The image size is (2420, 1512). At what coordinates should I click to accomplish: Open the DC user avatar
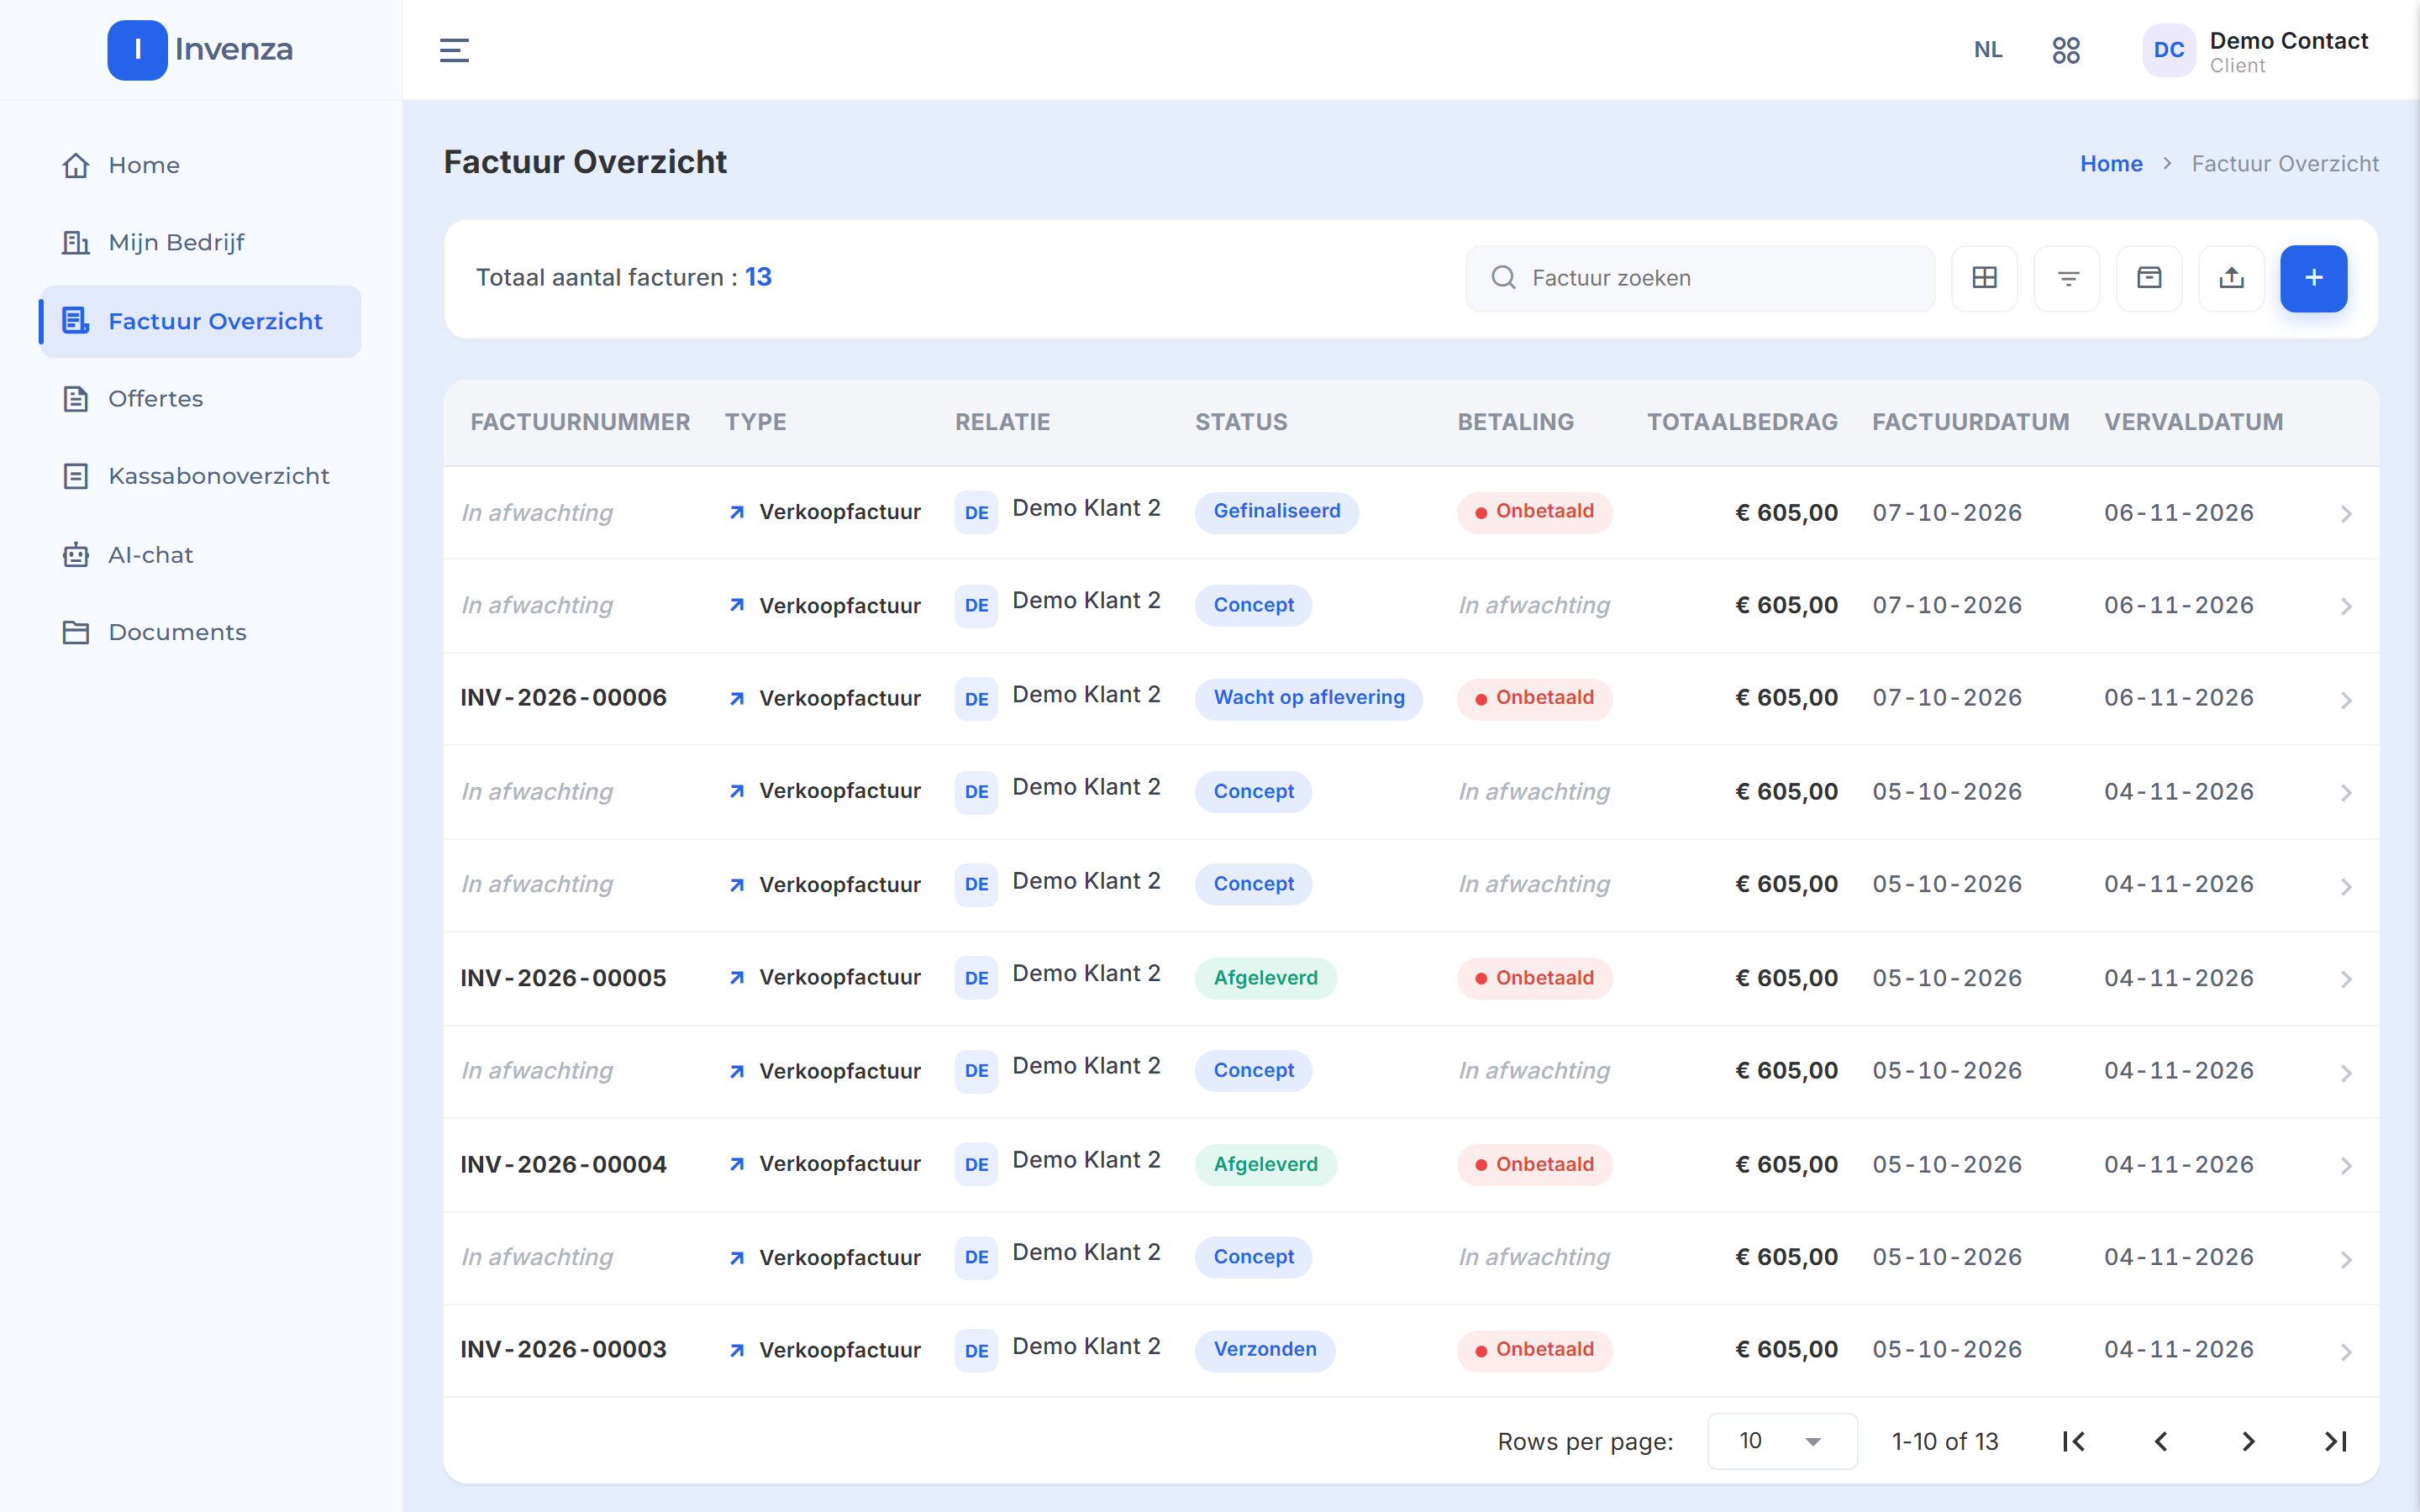coord(2168,50)
